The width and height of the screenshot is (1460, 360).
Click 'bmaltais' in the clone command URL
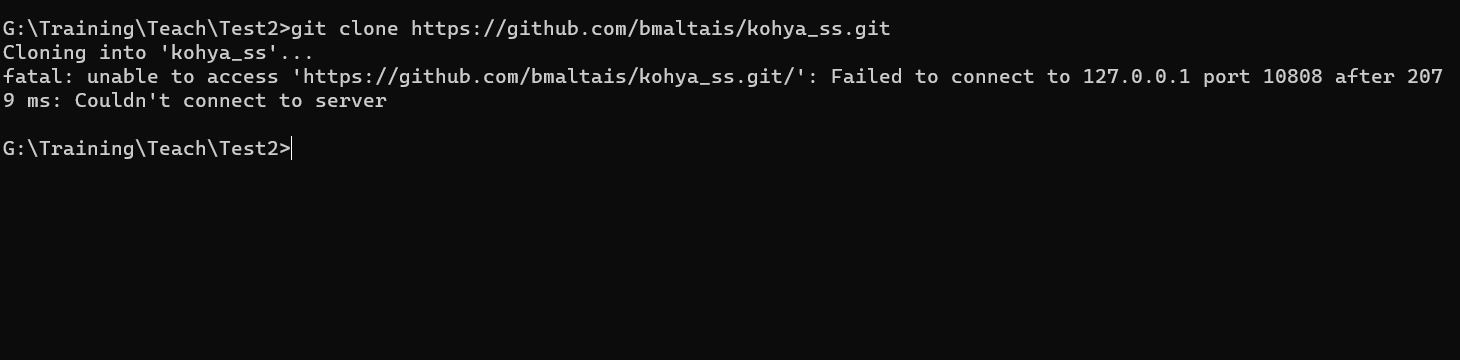coord(686,28)
